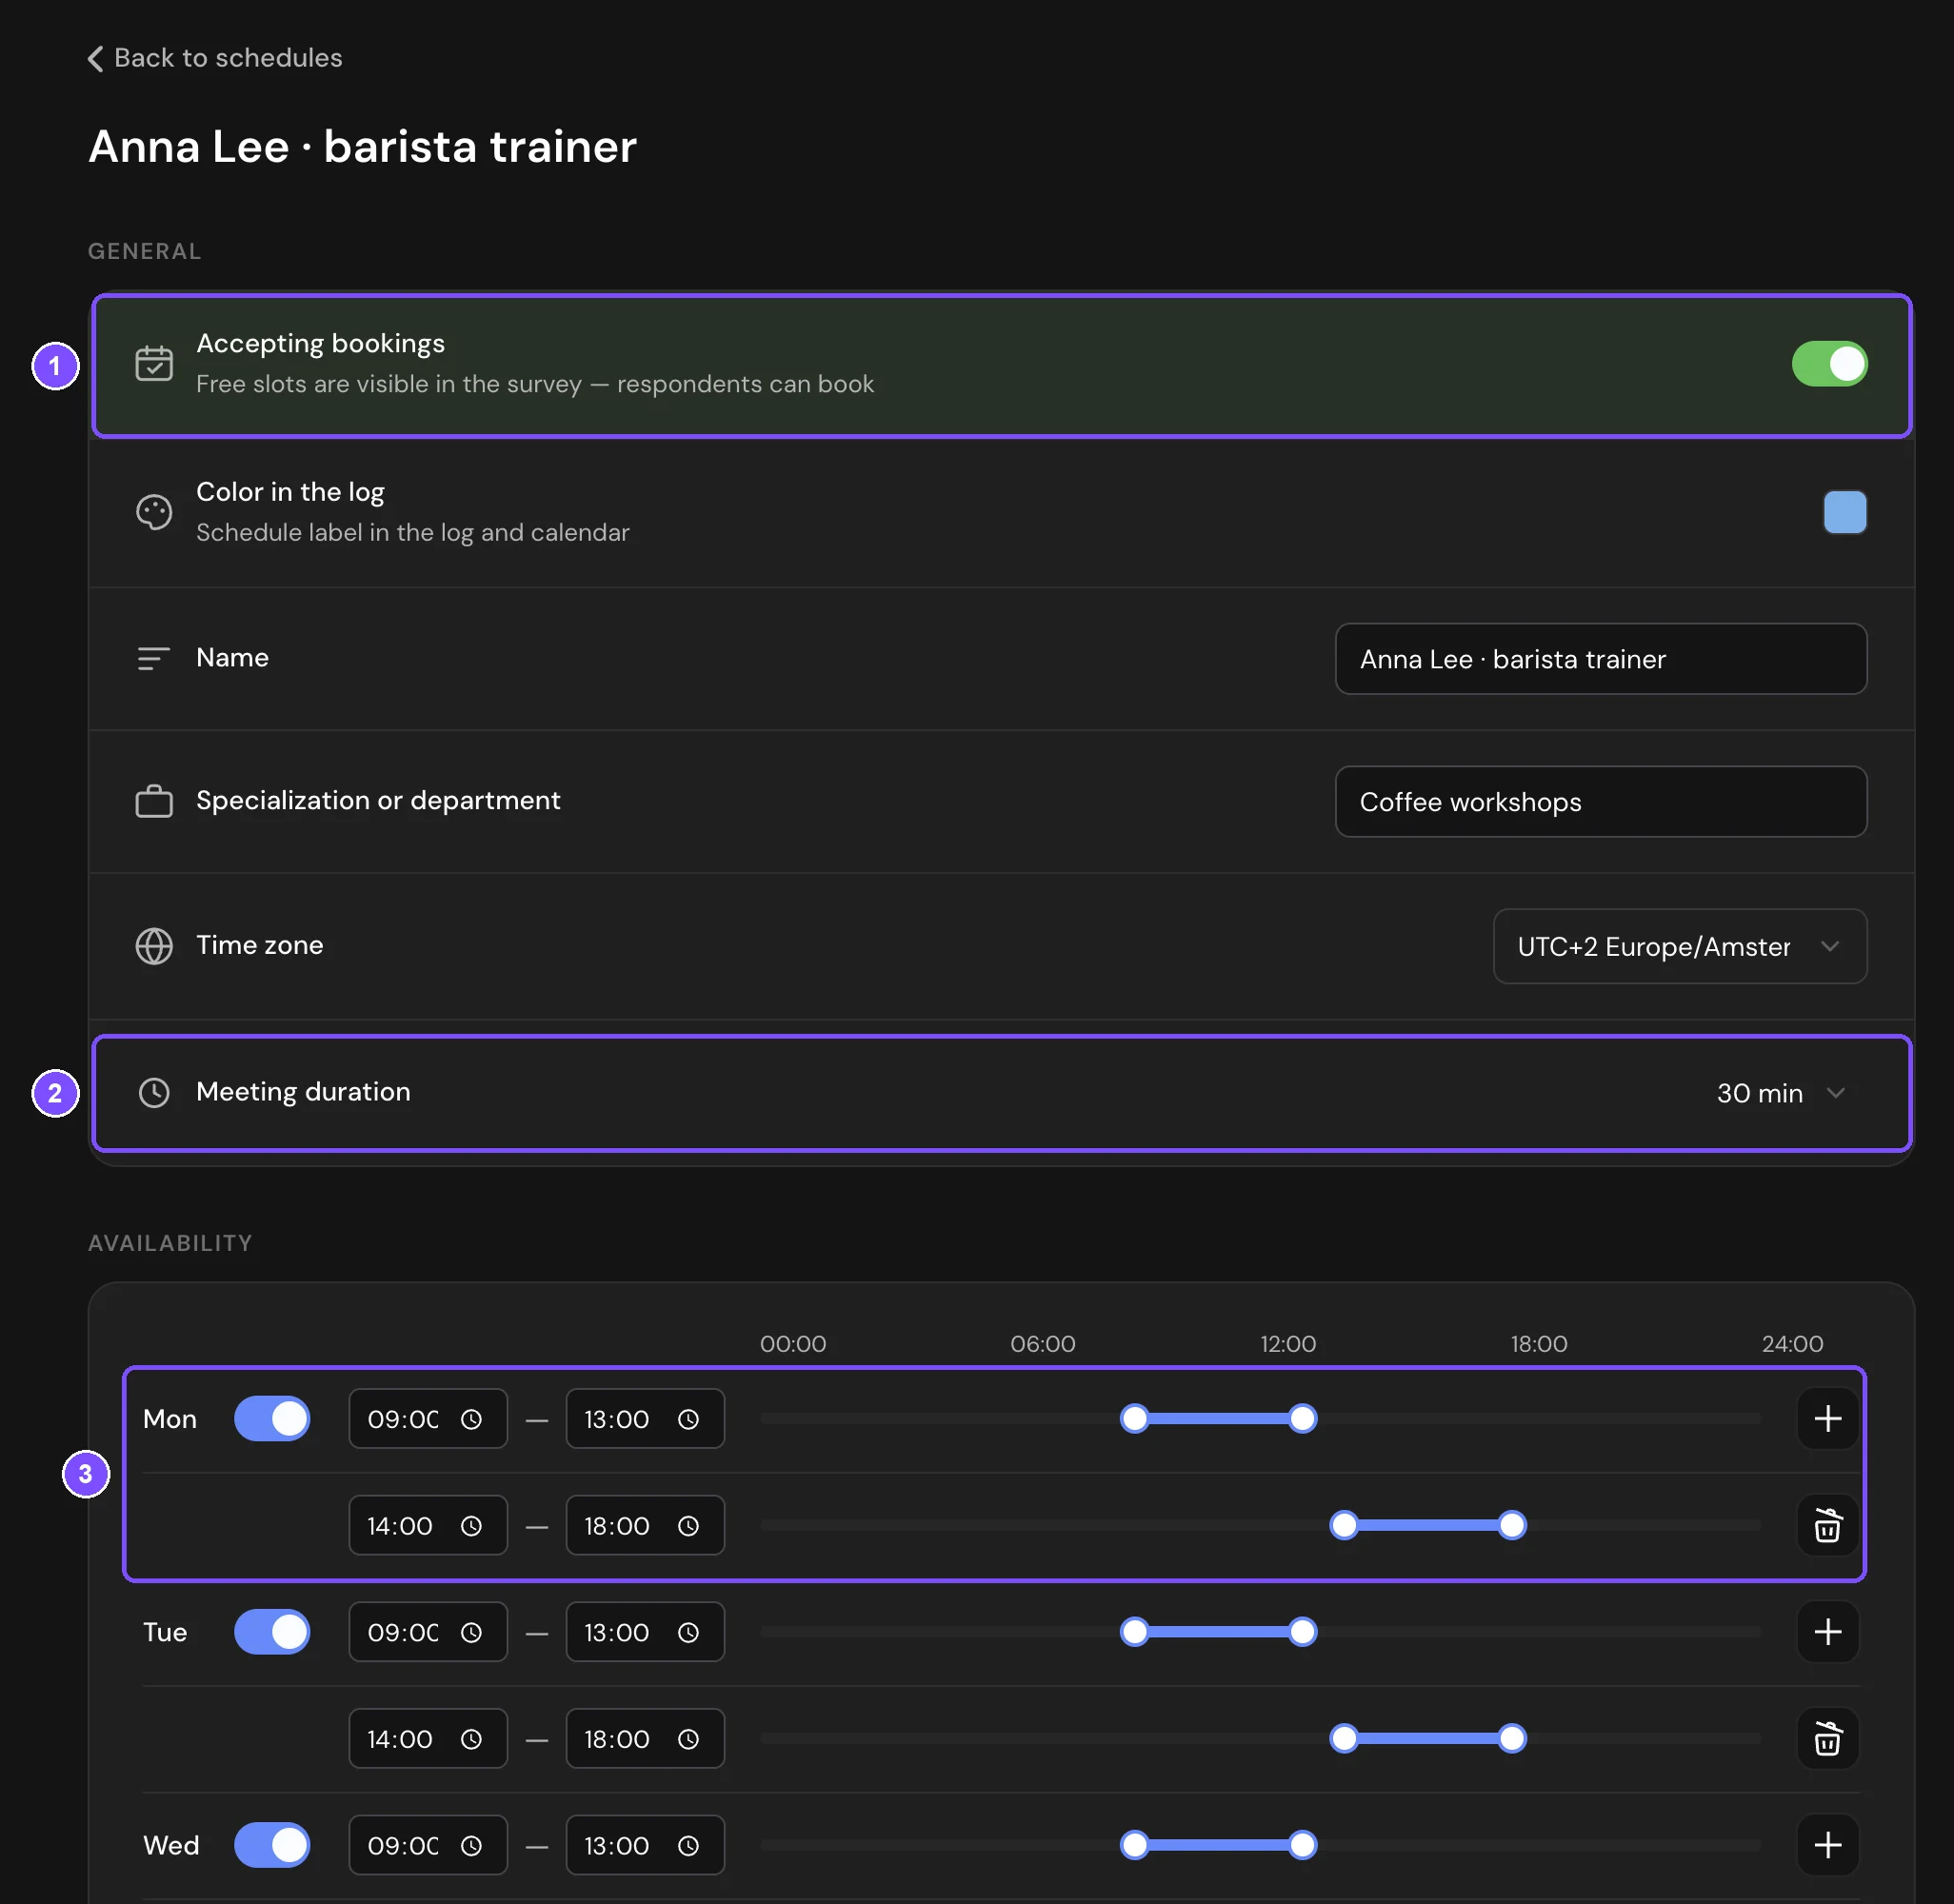
Task: Edit the Specialization or department field
Action: point(1600,802)
